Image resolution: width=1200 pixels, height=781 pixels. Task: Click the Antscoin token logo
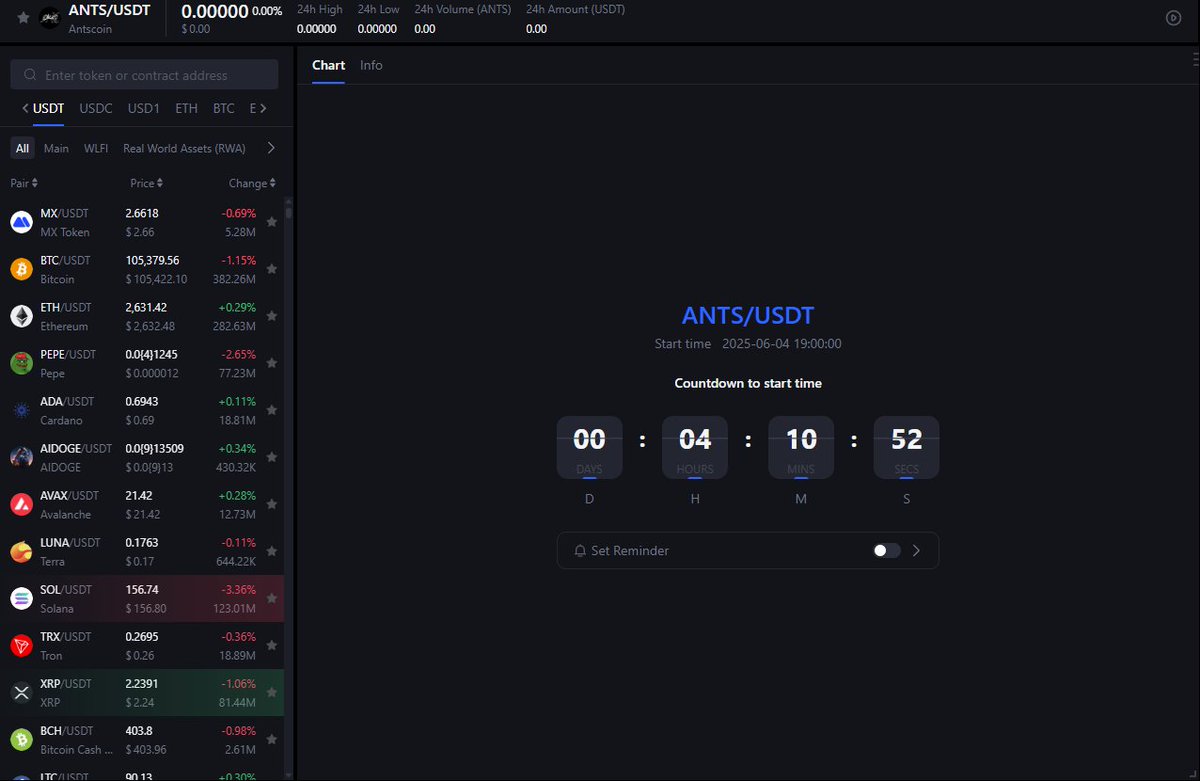pyautogui.click(x=50, y=18)
